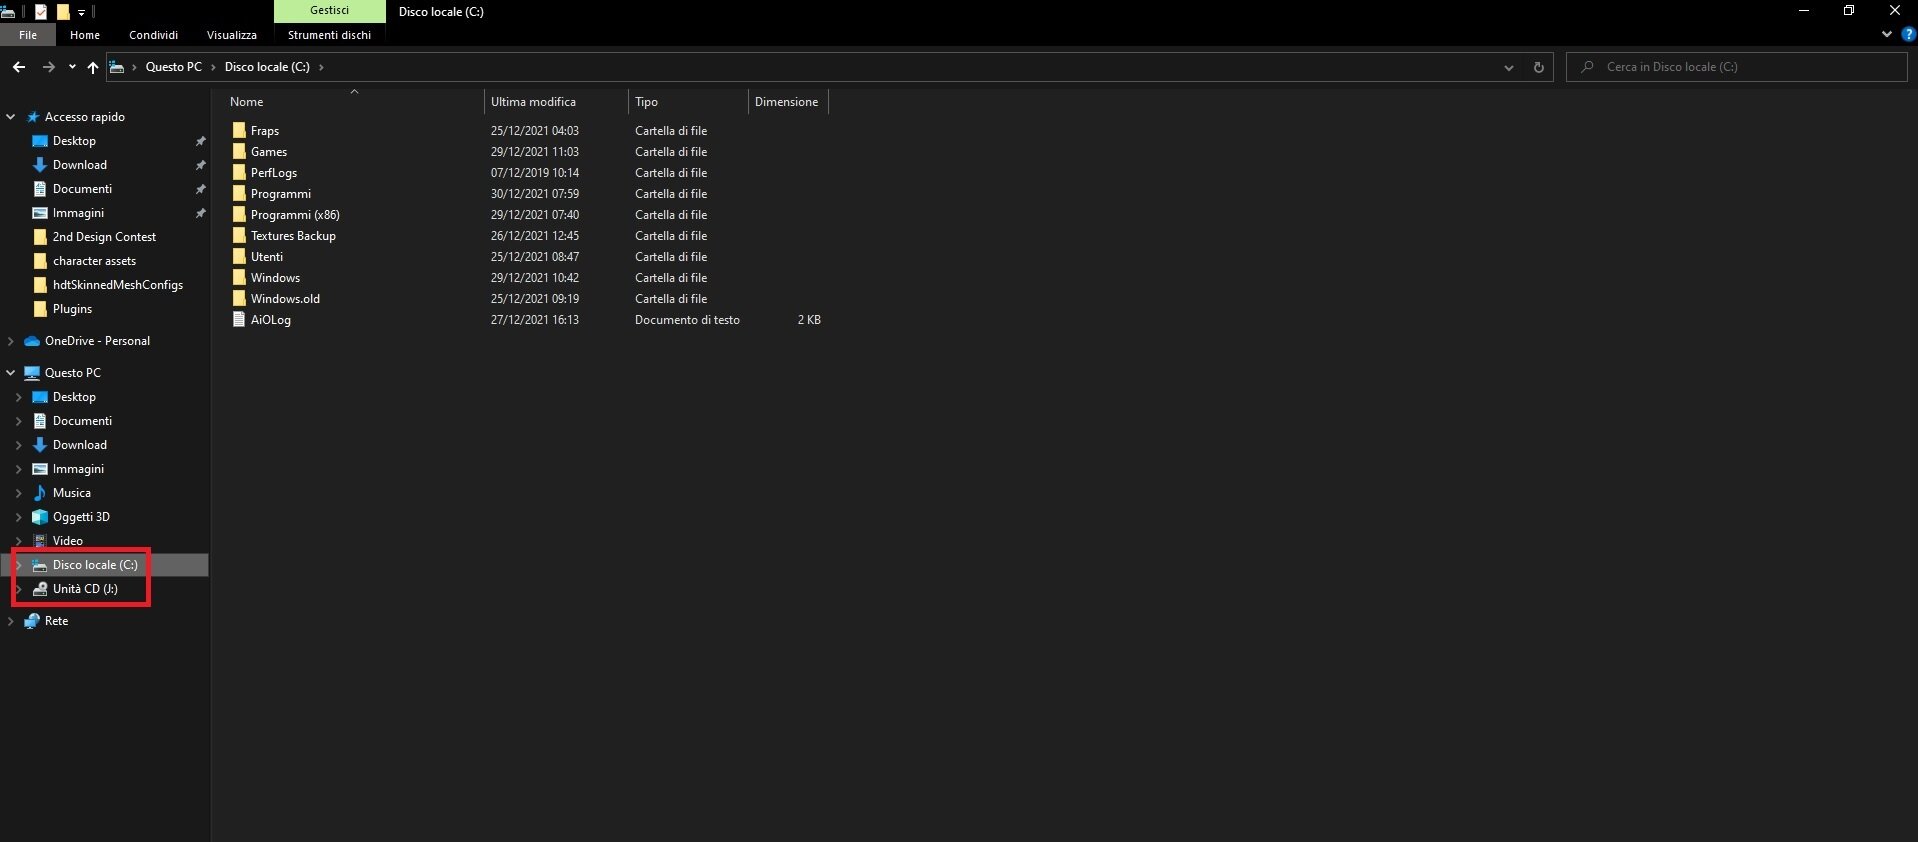Click the Forward navigation arrow
Screen dimensions: 1918x842
coord(48,67)
